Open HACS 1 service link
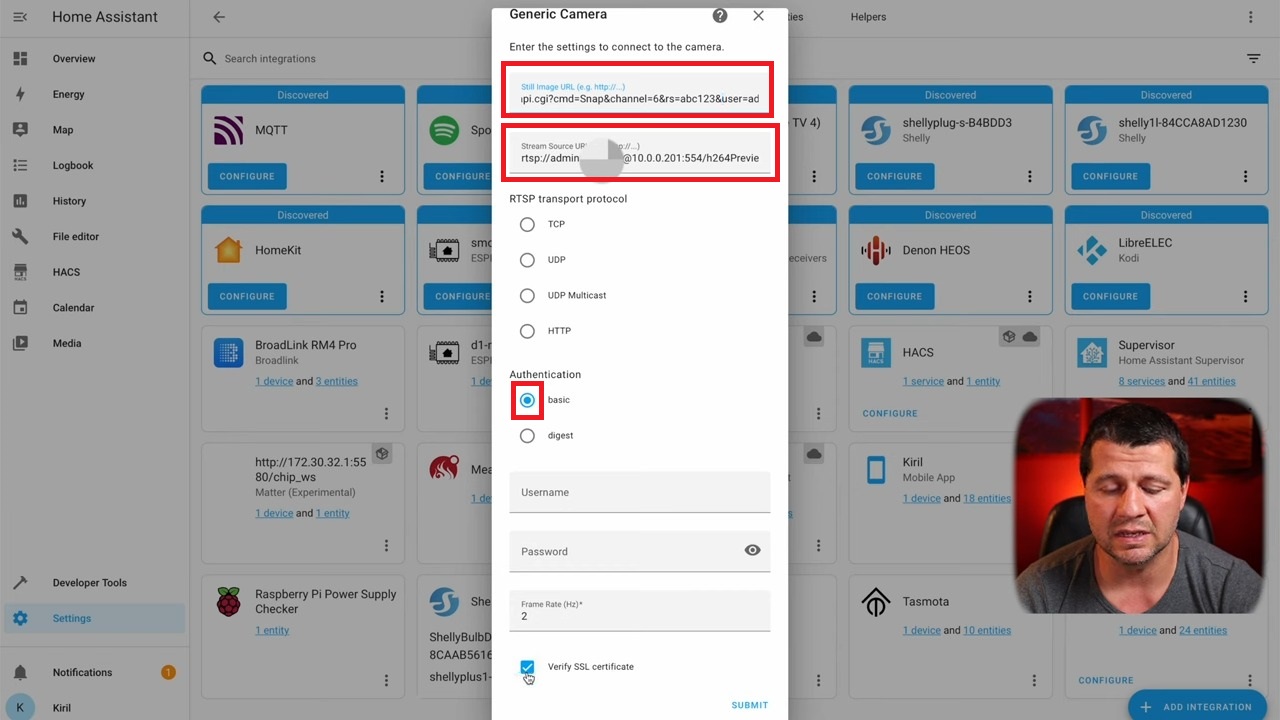The width and height of the screenshot is (1280, 720). [923, 381]
